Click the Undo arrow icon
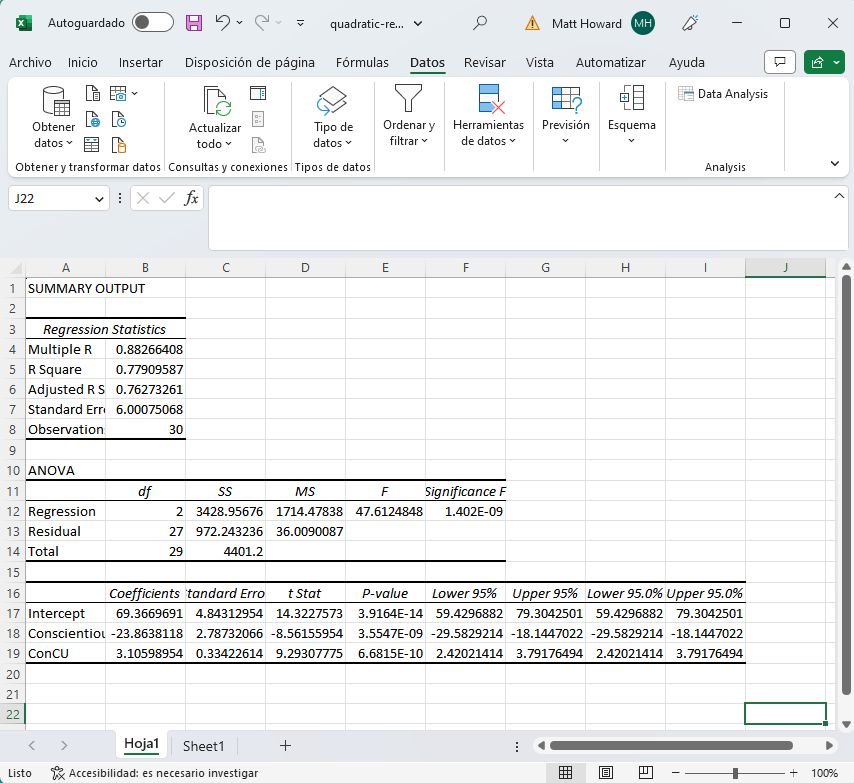 223,22
